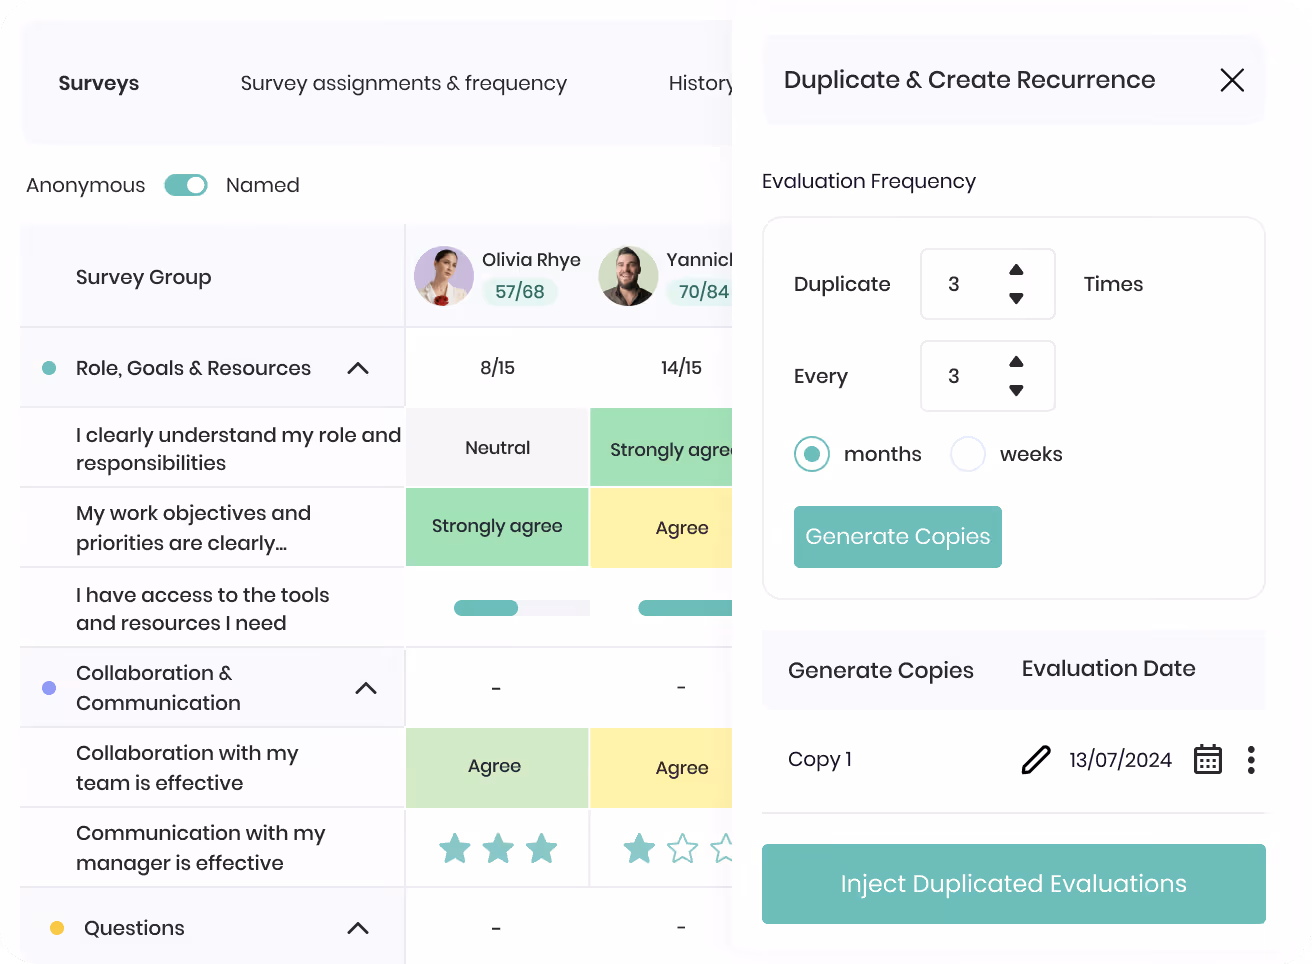The height and width of the screenshot is (964, 1312).
Task: Close the Duplicate & Create Recurrence panel
Action: tap(1232, 80)
